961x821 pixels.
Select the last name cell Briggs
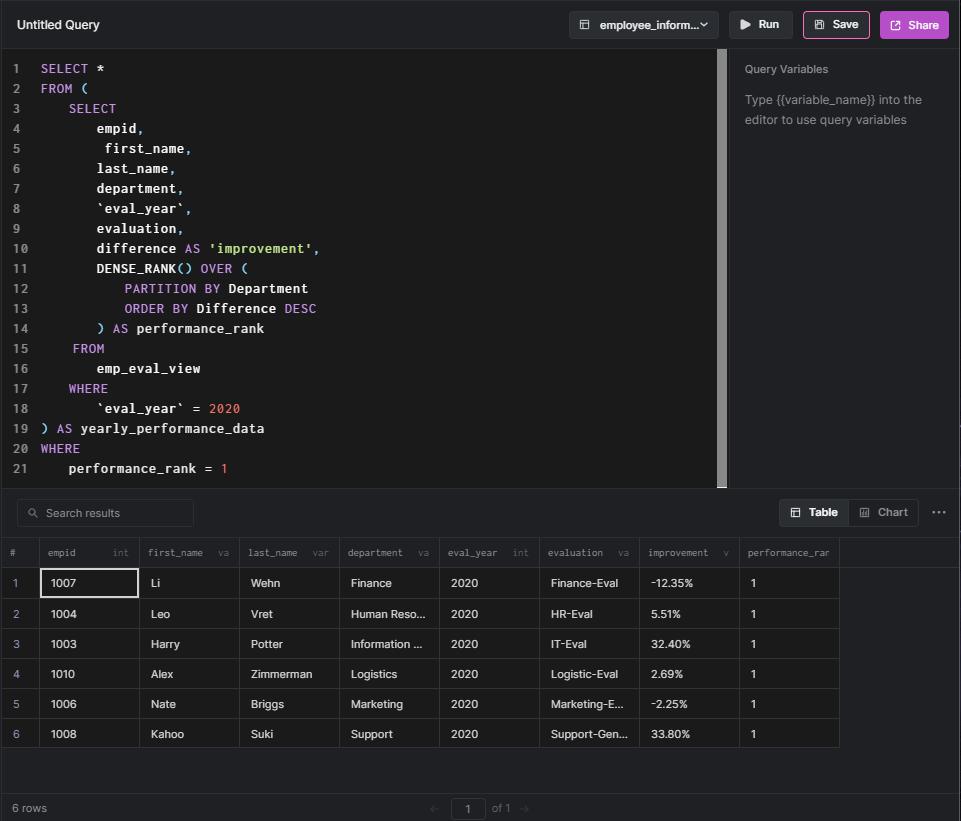click(289, 704)
